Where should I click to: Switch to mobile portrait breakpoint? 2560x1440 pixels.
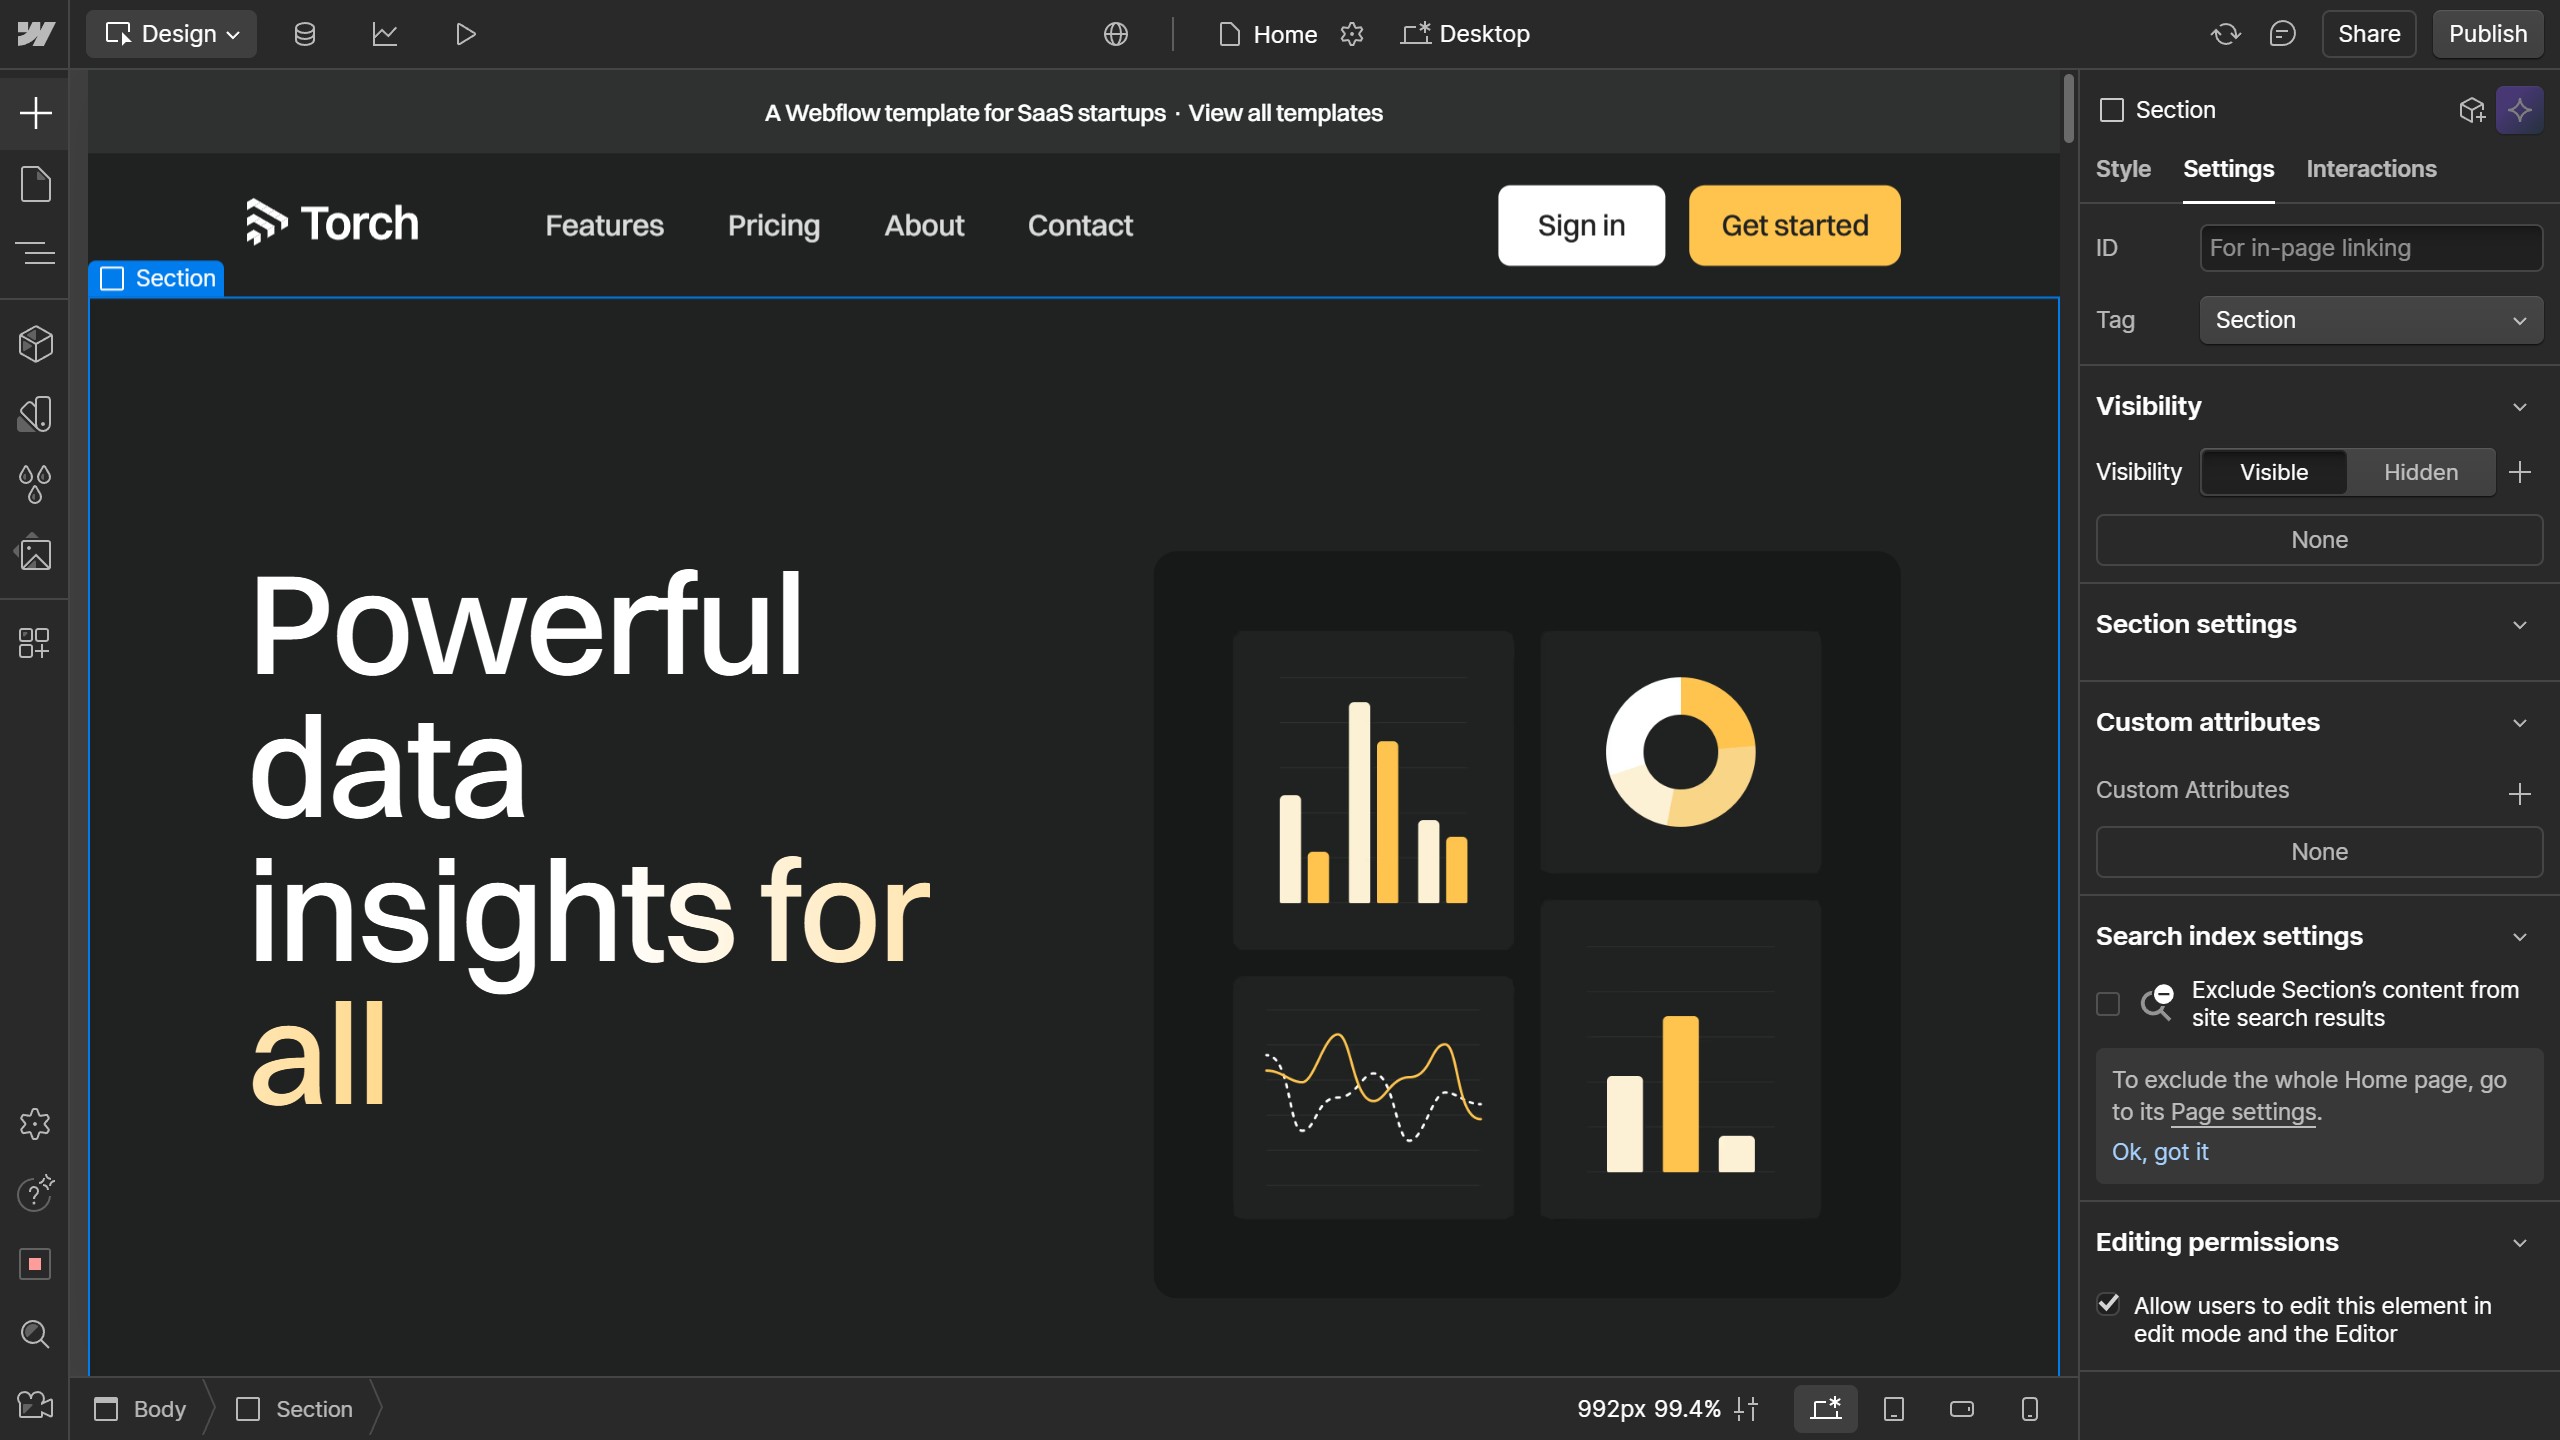[2030, 1409]
